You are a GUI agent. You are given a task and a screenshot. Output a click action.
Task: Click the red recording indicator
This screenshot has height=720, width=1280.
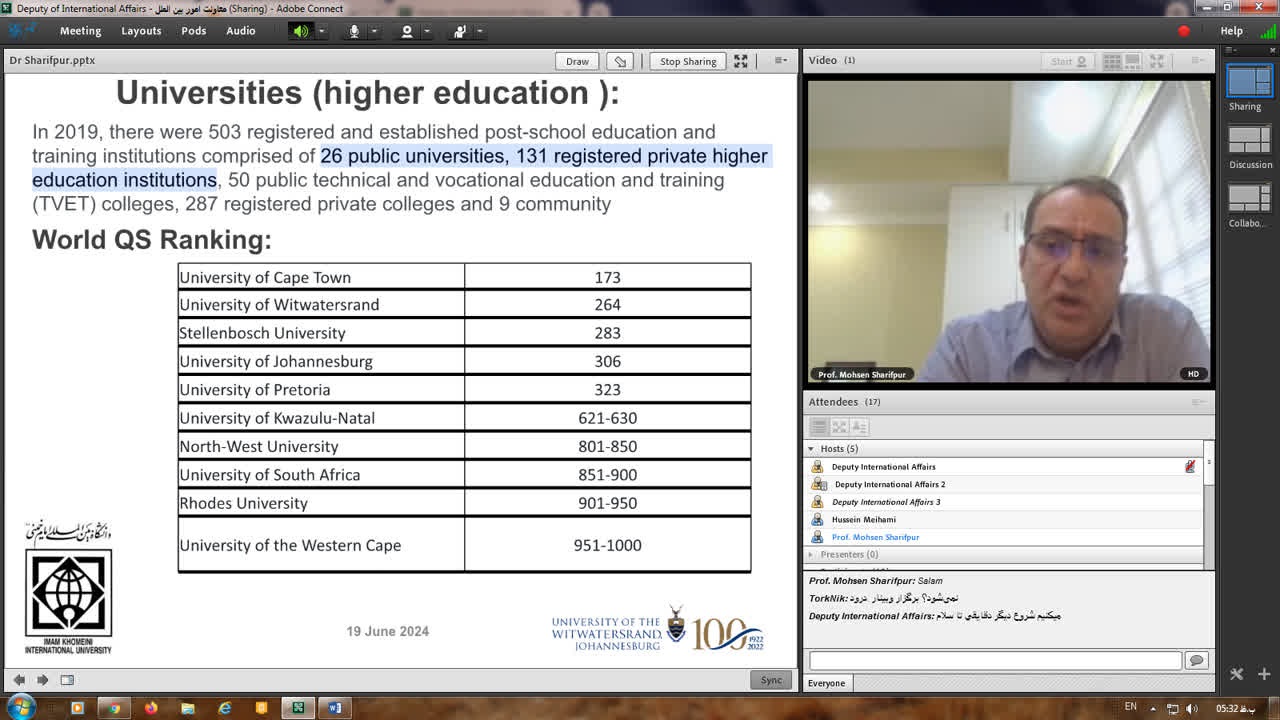(1184, 31)
